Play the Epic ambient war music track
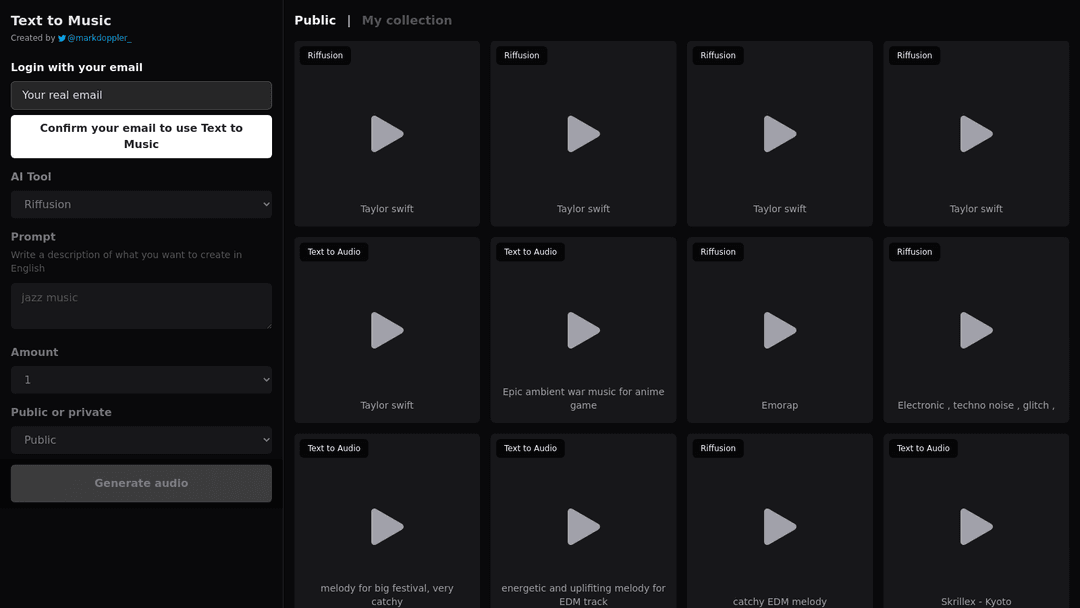This screenshot has width=1080, height=608. coord(583,331)
